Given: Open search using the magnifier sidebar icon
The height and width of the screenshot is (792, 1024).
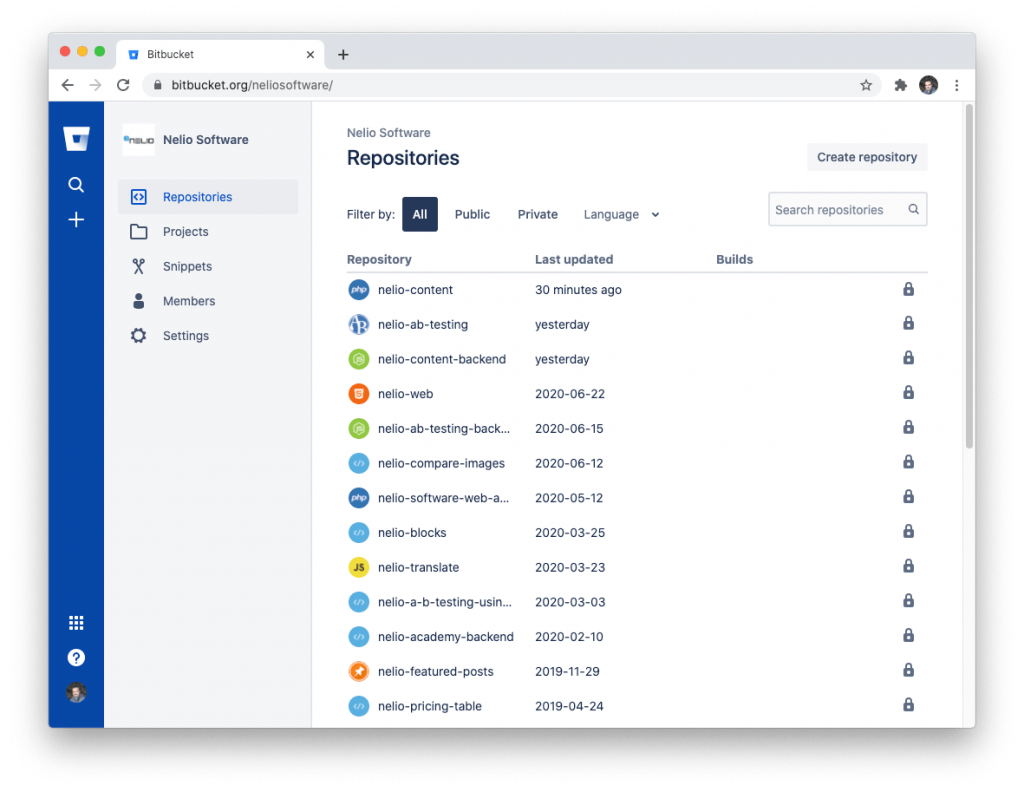Looking at the screenshot, I should click(76, 184).
